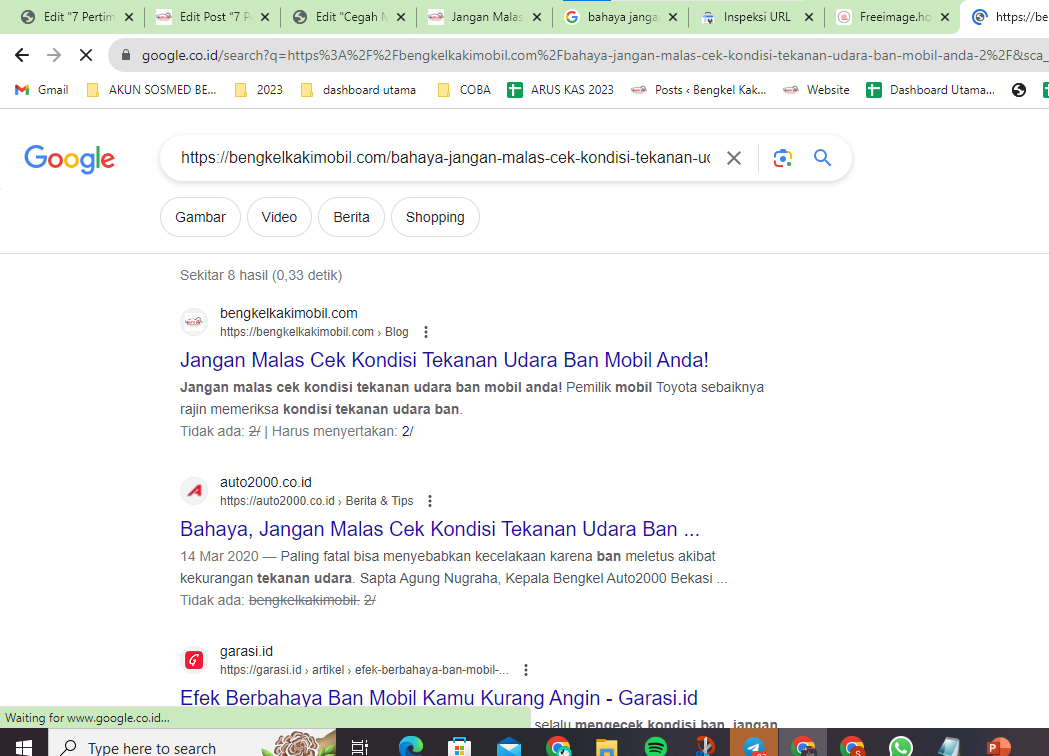Click the Google search query field
The image size is (1049, 756).
pos(445,158)
